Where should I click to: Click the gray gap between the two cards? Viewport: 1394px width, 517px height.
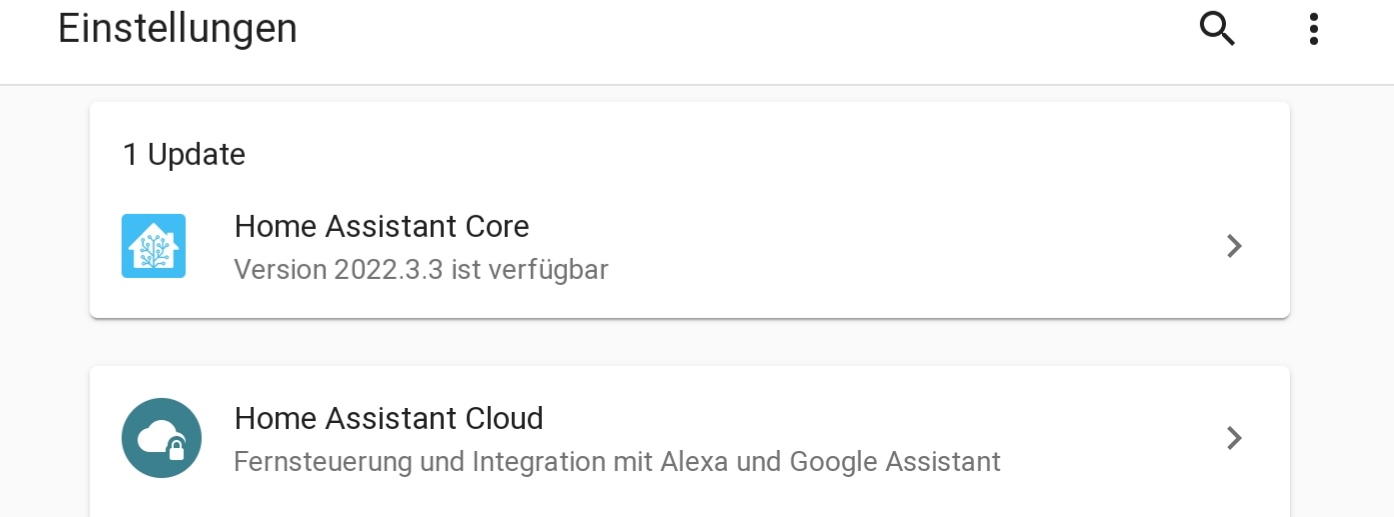pos(690,343)
